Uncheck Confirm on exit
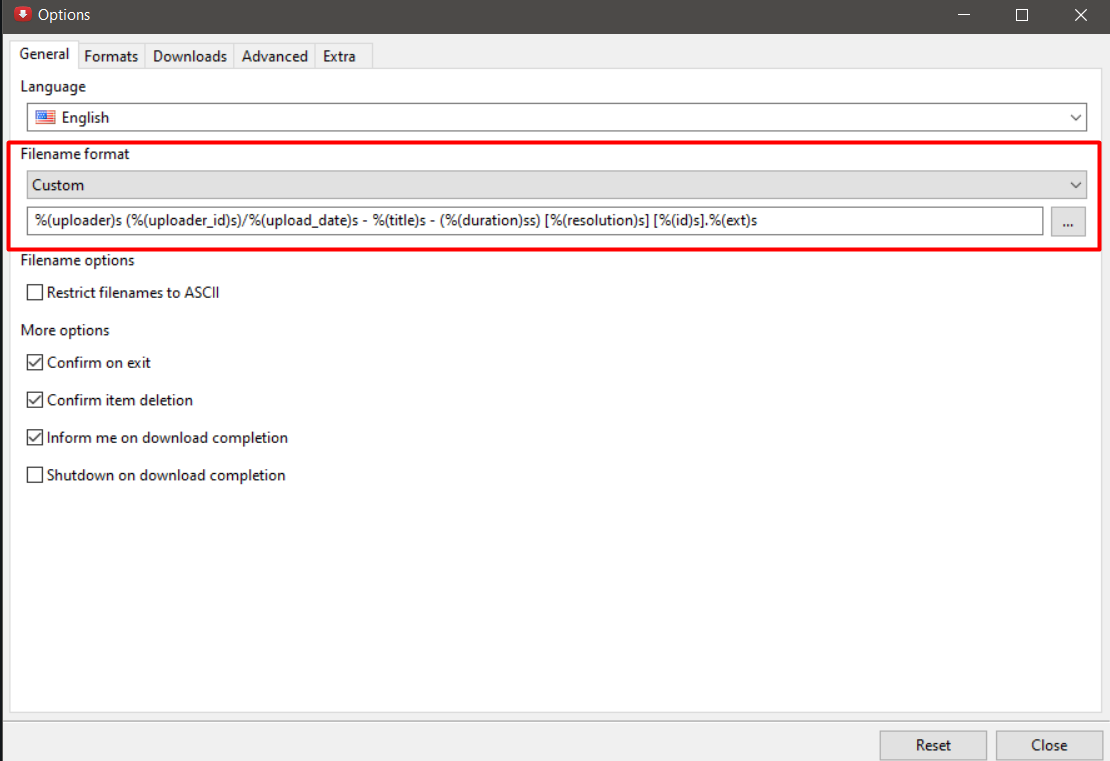 (35, 362)
